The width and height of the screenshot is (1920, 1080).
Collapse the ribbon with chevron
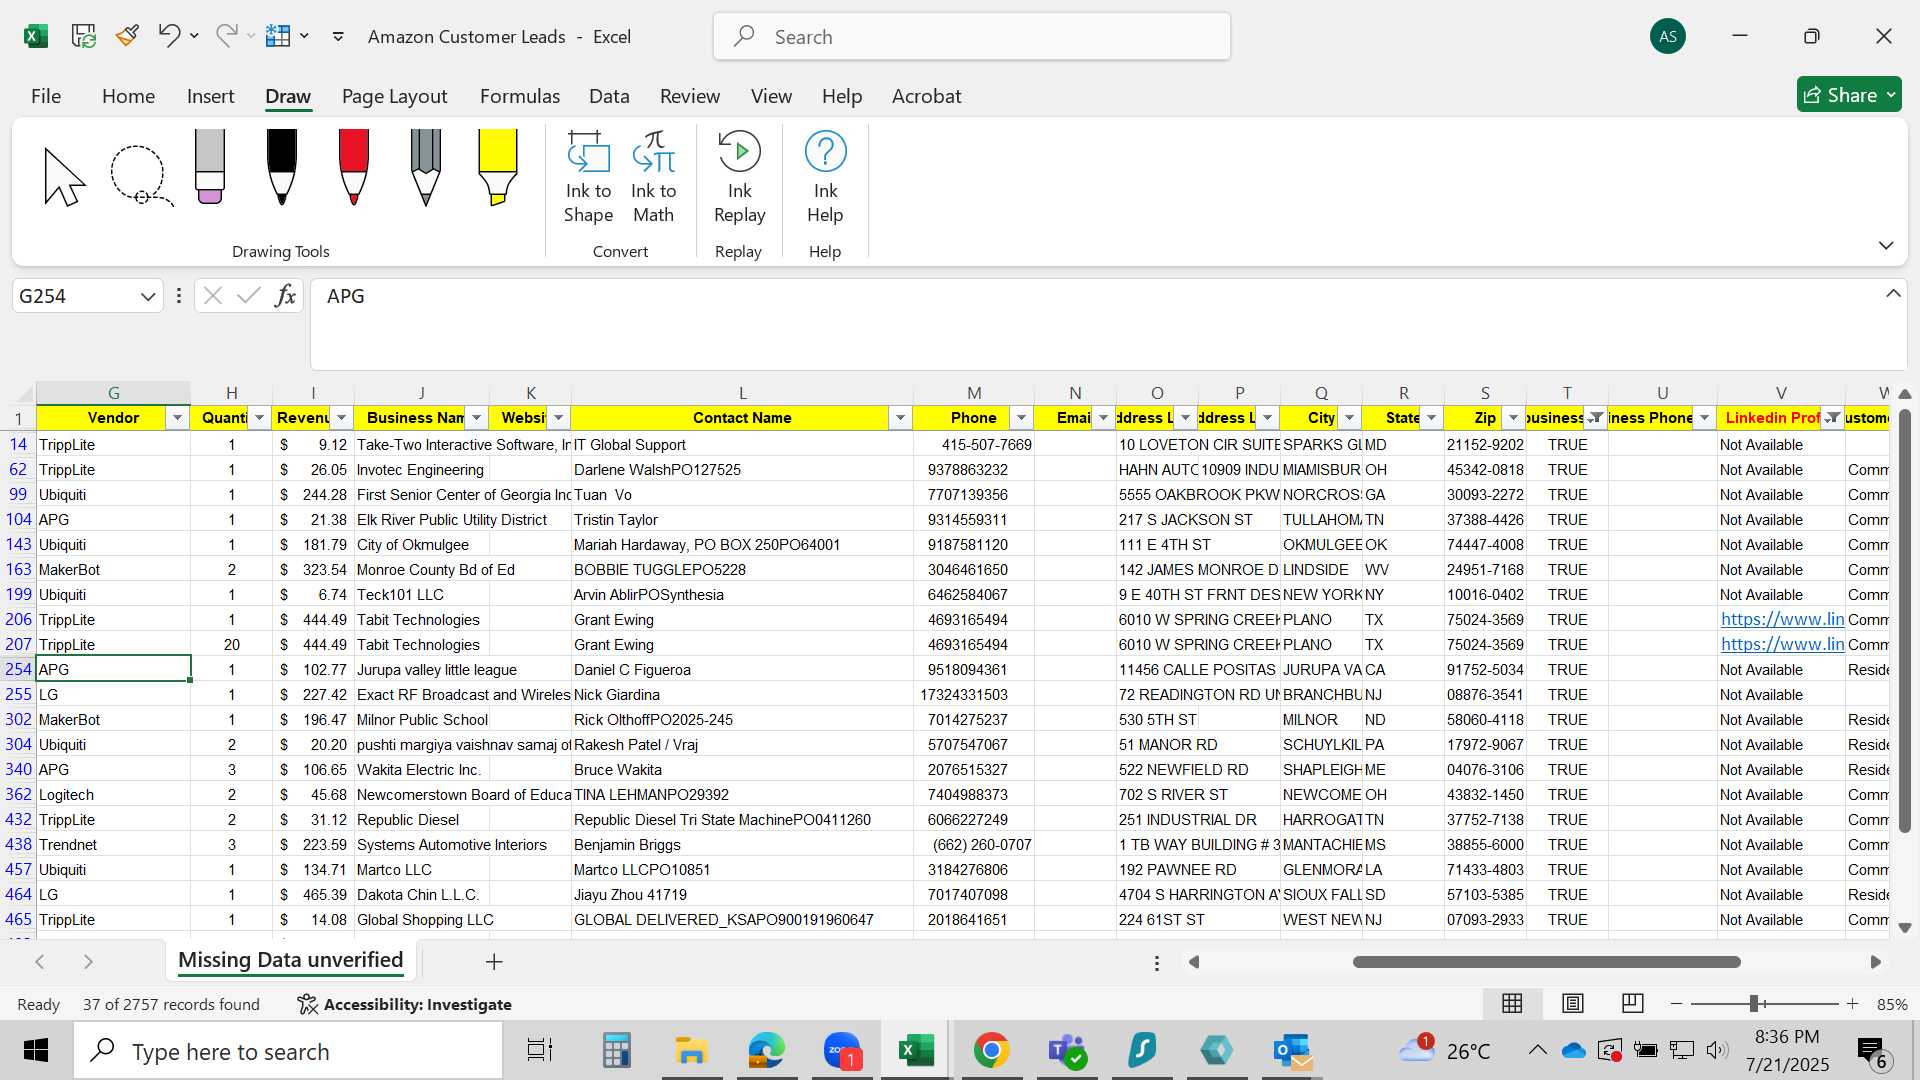[x=1886, y=245]
